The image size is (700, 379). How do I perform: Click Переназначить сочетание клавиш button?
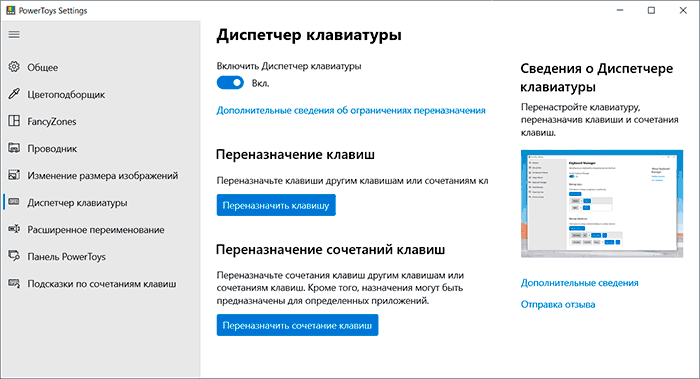click(297, 325)
